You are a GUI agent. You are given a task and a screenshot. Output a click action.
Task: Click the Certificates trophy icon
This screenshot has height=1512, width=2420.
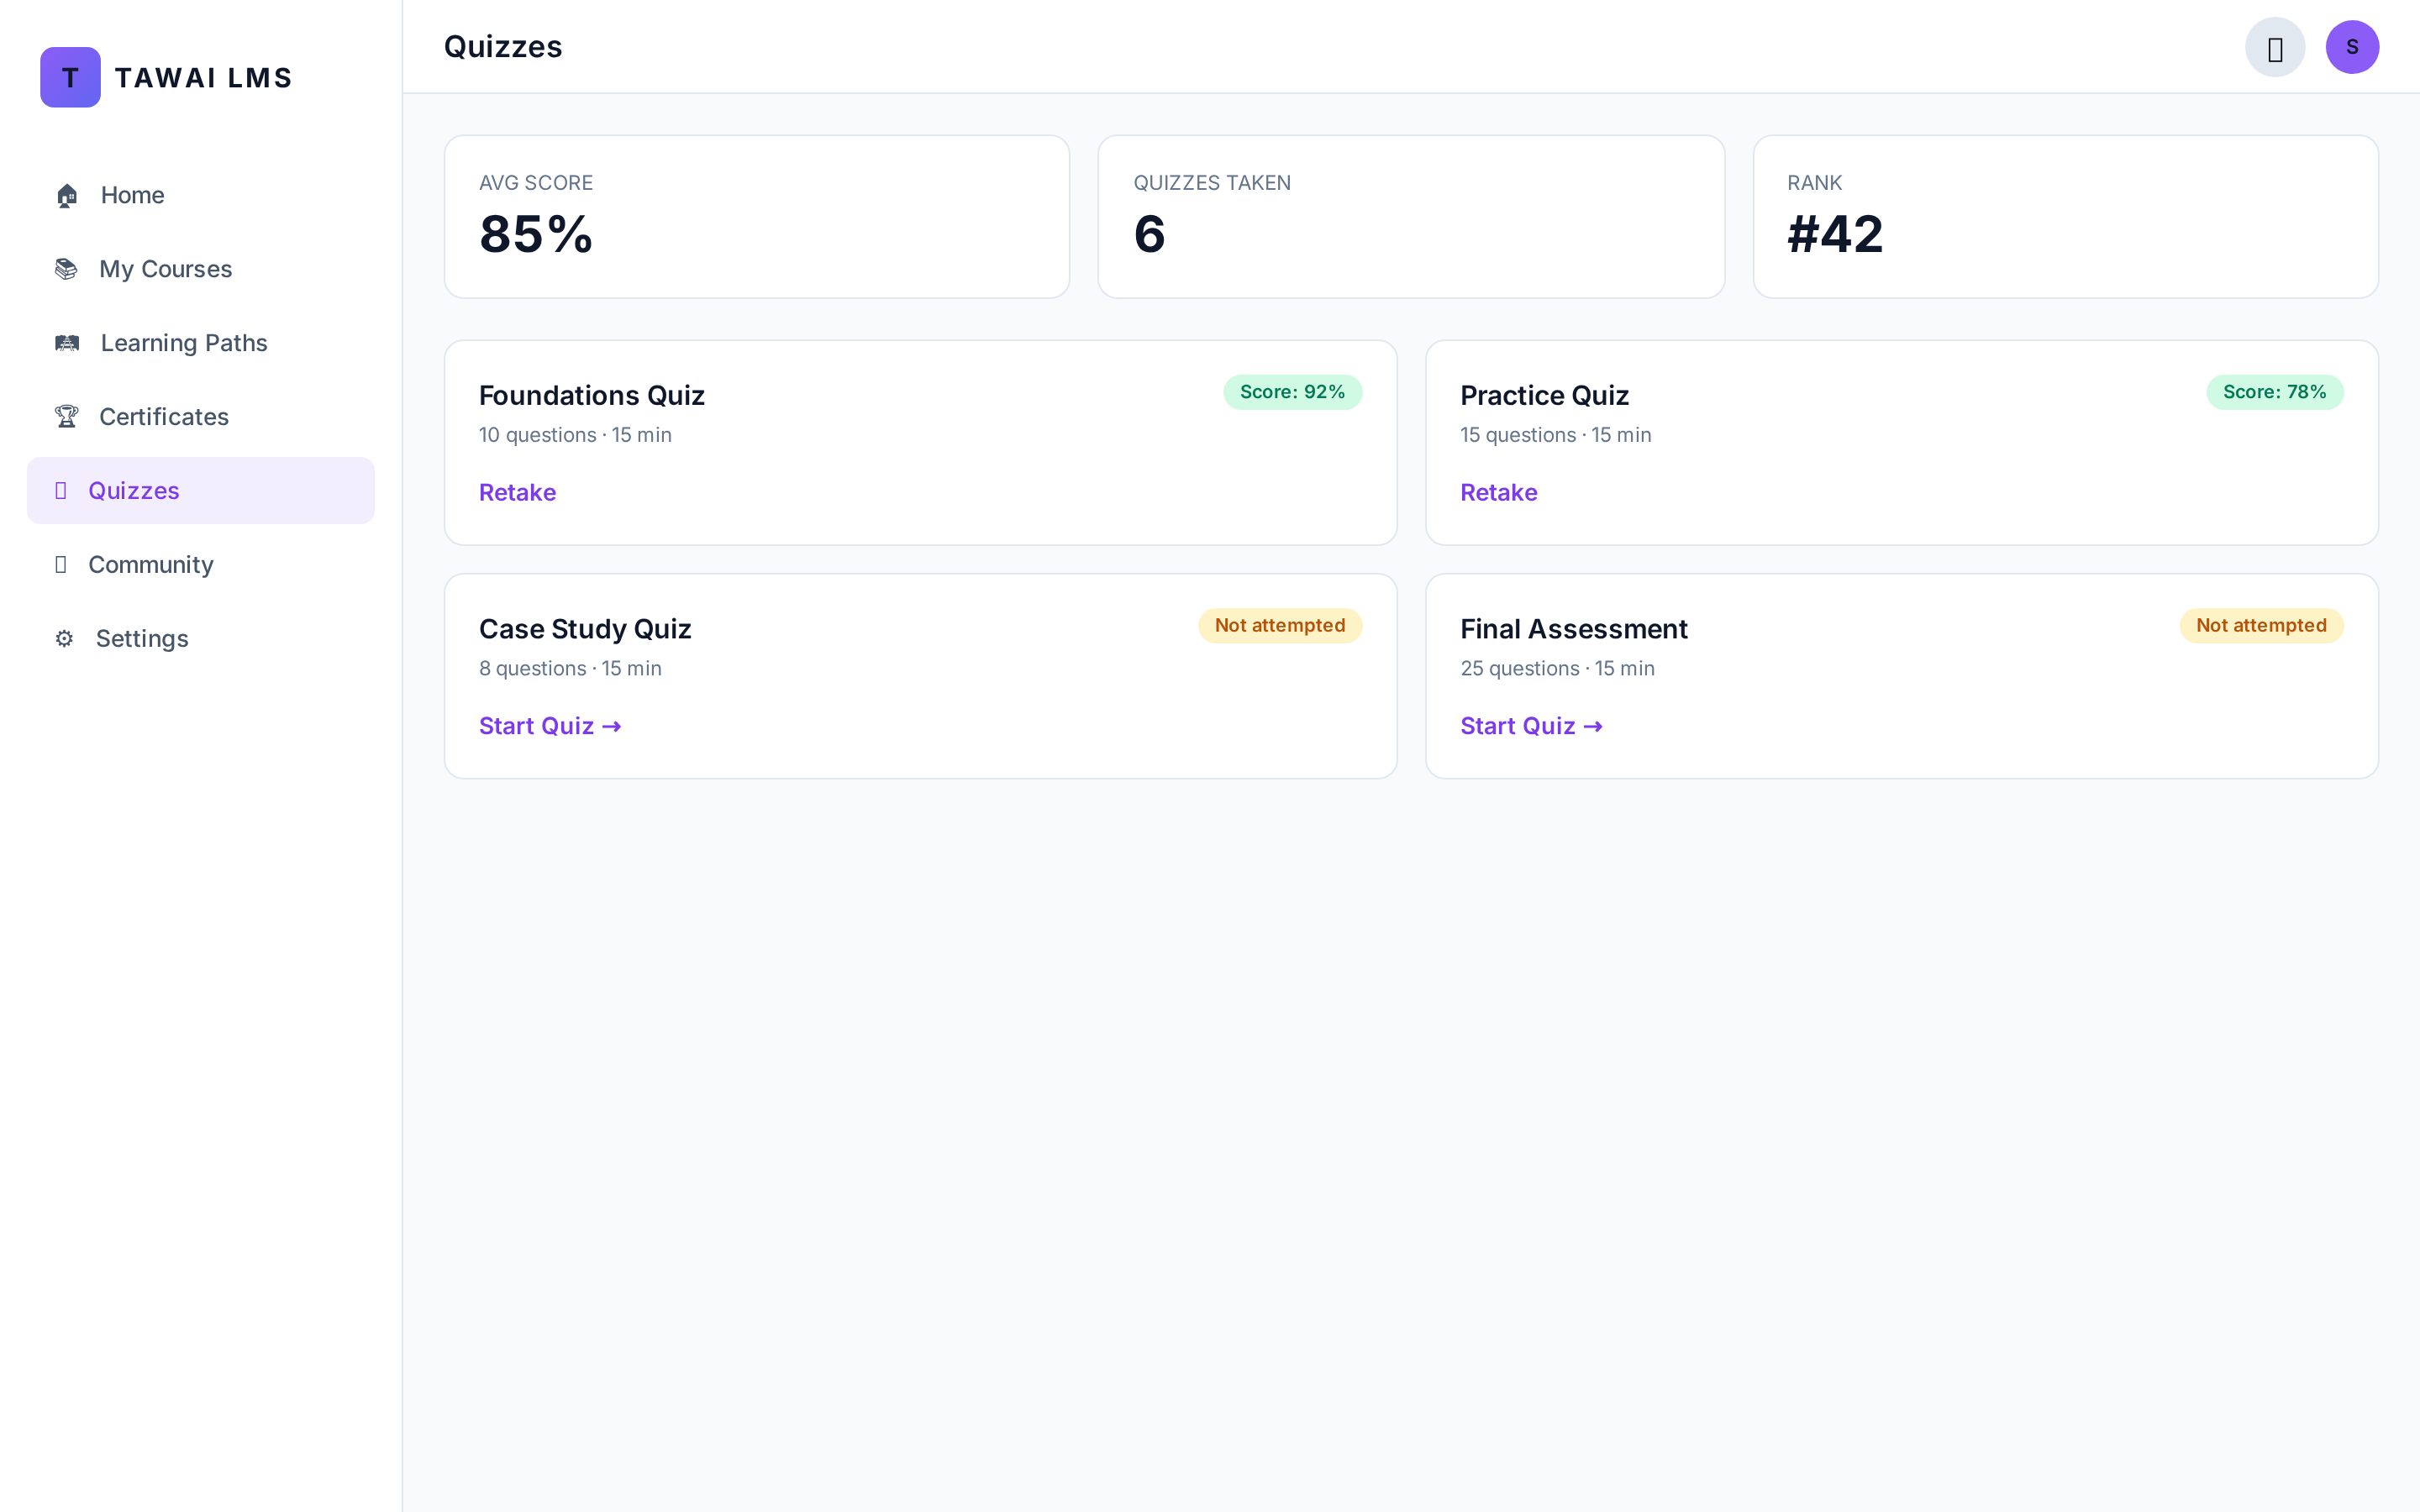point(66,417)
